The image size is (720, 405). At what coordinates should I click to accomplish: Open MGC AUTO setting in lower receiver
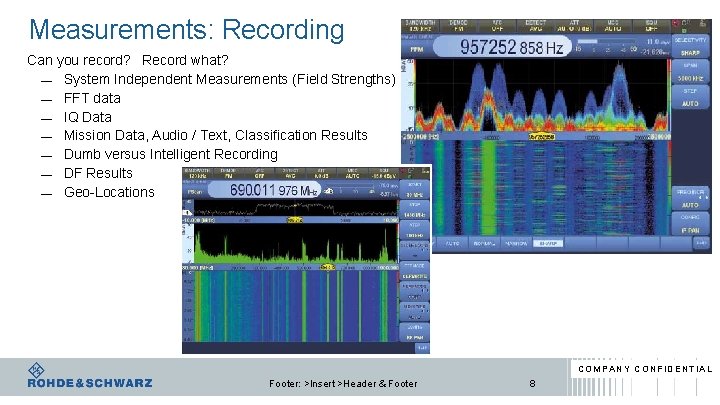(353, 173)
